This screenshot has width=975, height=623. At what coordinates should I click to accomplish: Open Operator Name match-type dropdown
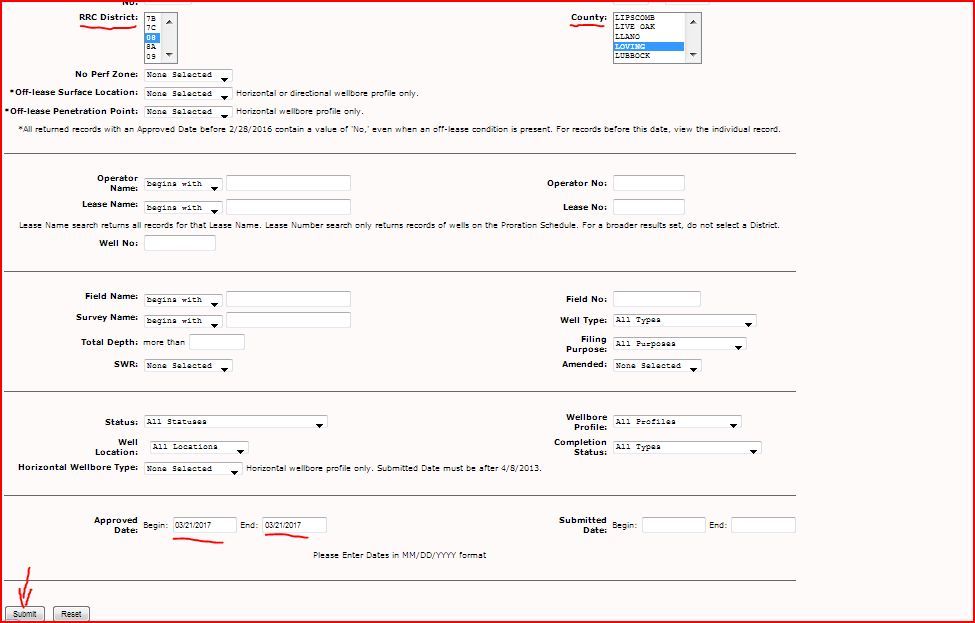tap(183, 184)
